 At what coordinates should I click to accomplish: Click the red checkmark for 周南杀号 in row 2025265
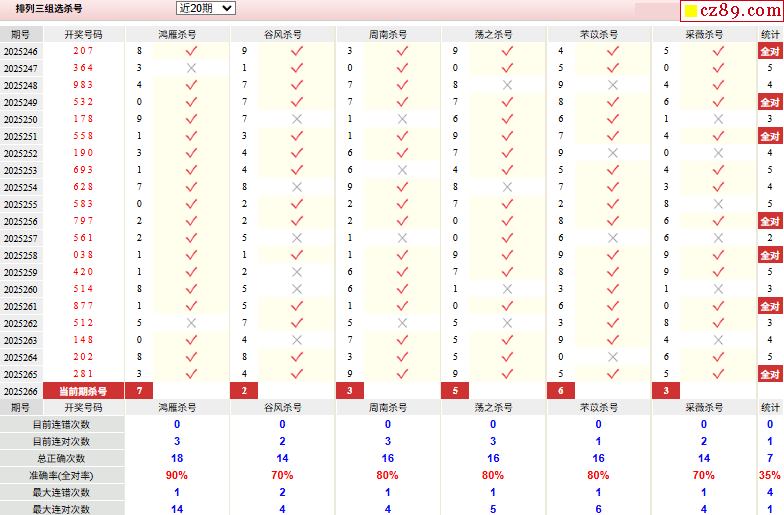click(402, 374)
